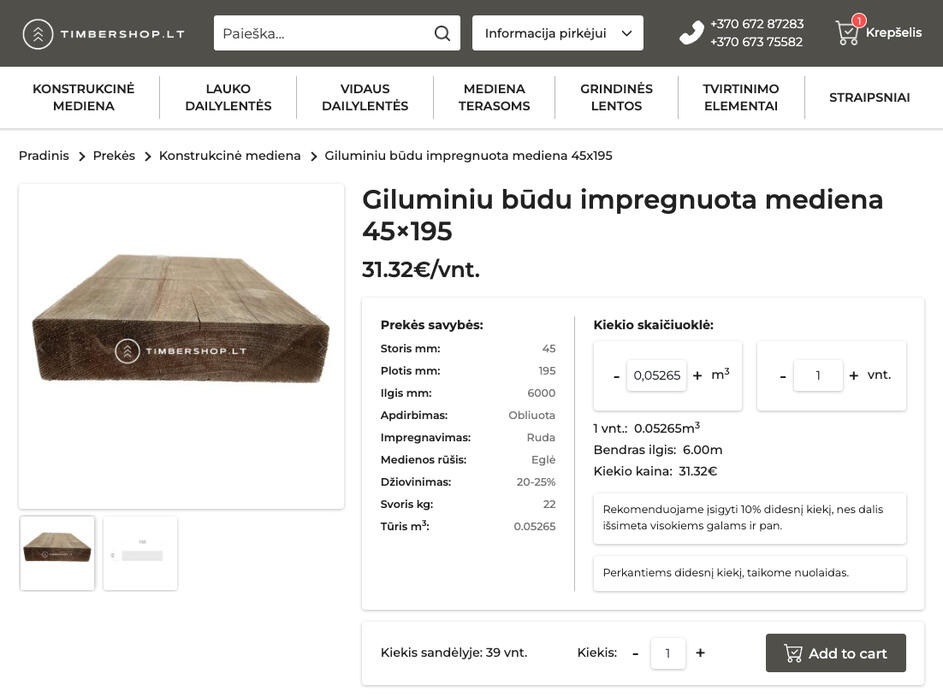Go to Pradinis via the breadcrumb

(x=43, y=155)
